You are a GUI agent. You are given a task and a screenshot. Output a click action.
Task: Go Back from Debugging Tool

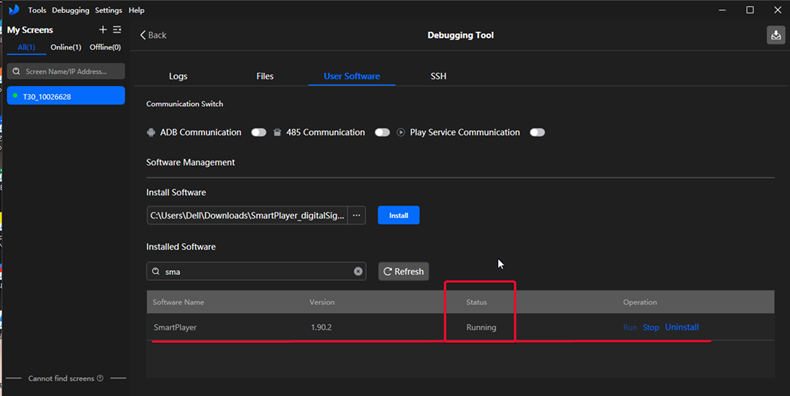click(153, 35)
